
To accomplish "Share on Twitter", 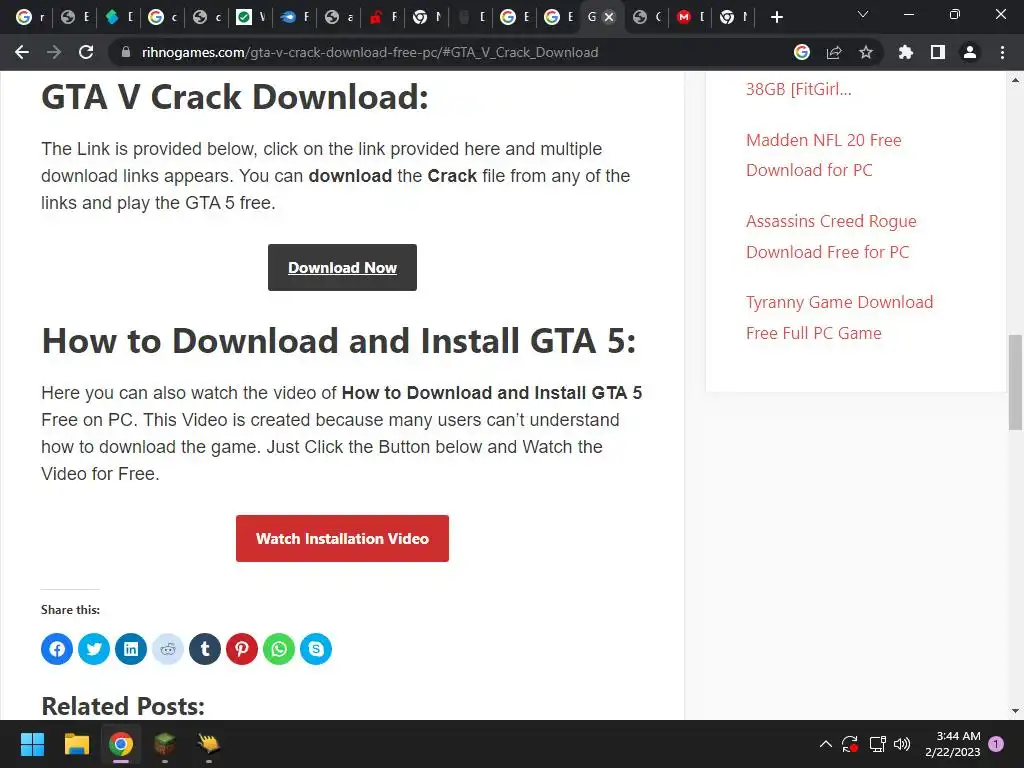I will pos(94,648).
